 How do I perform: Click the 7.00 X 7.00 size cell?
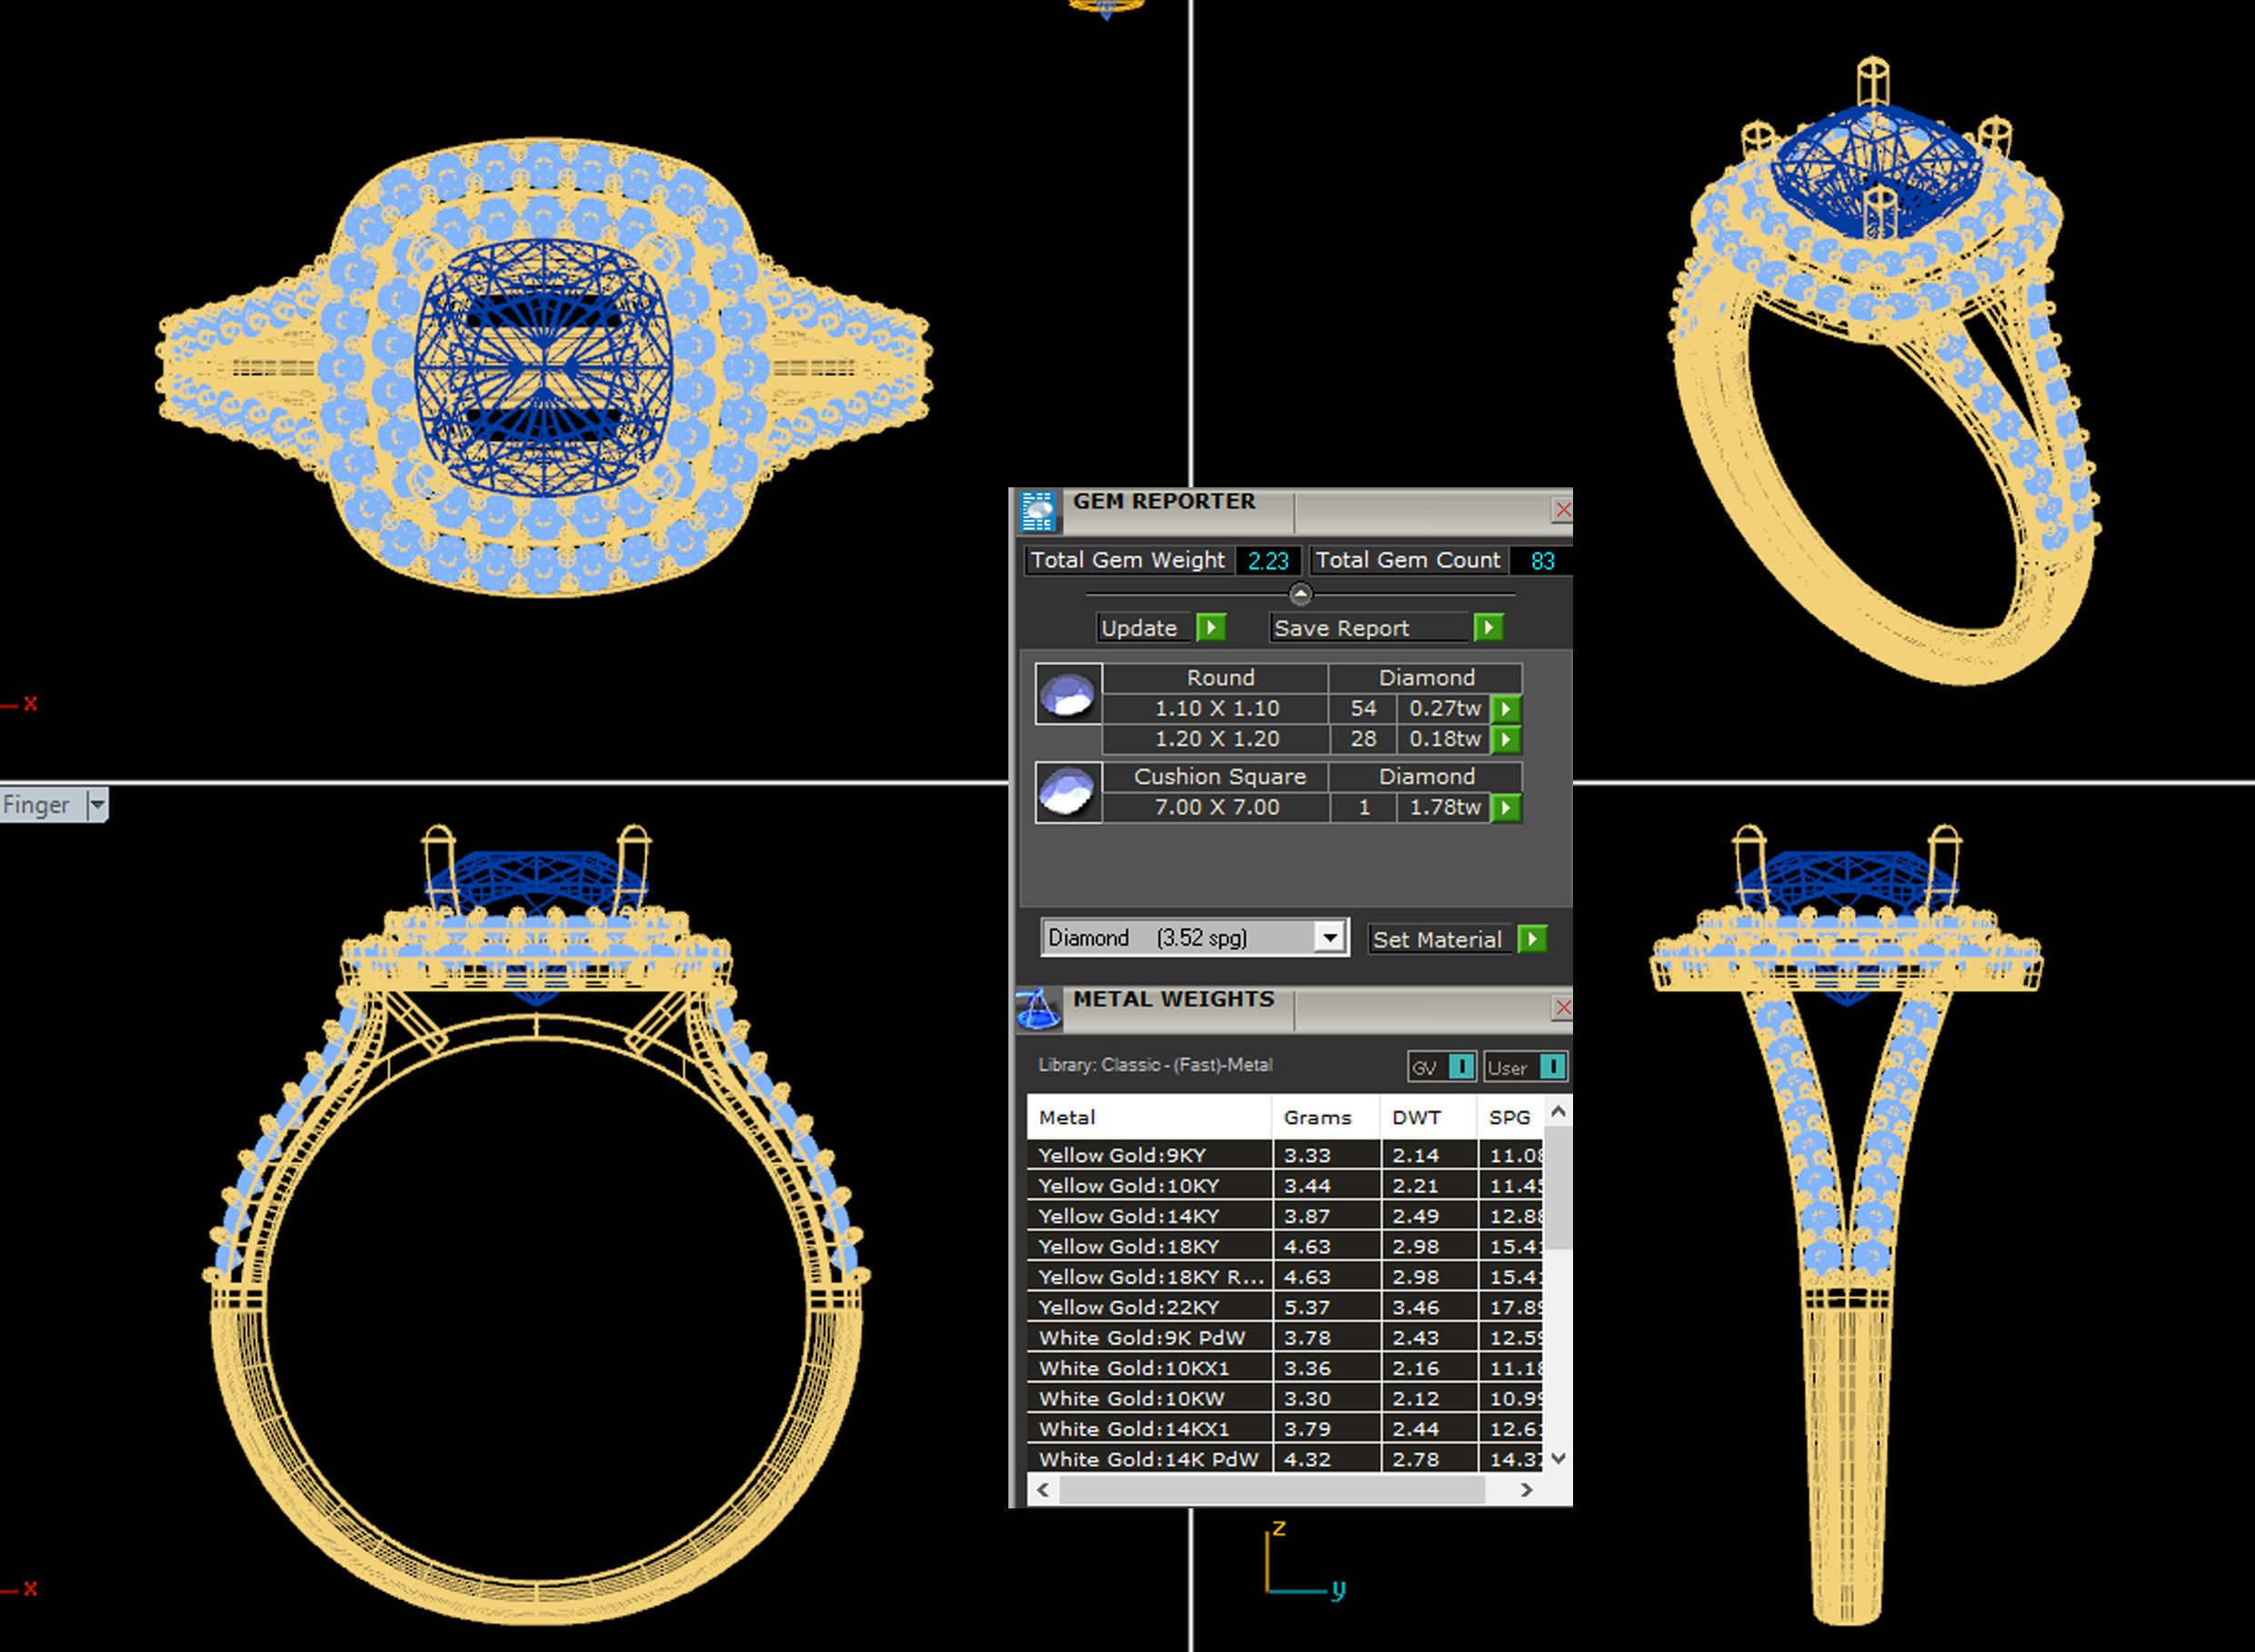[x=1216, y=808]
